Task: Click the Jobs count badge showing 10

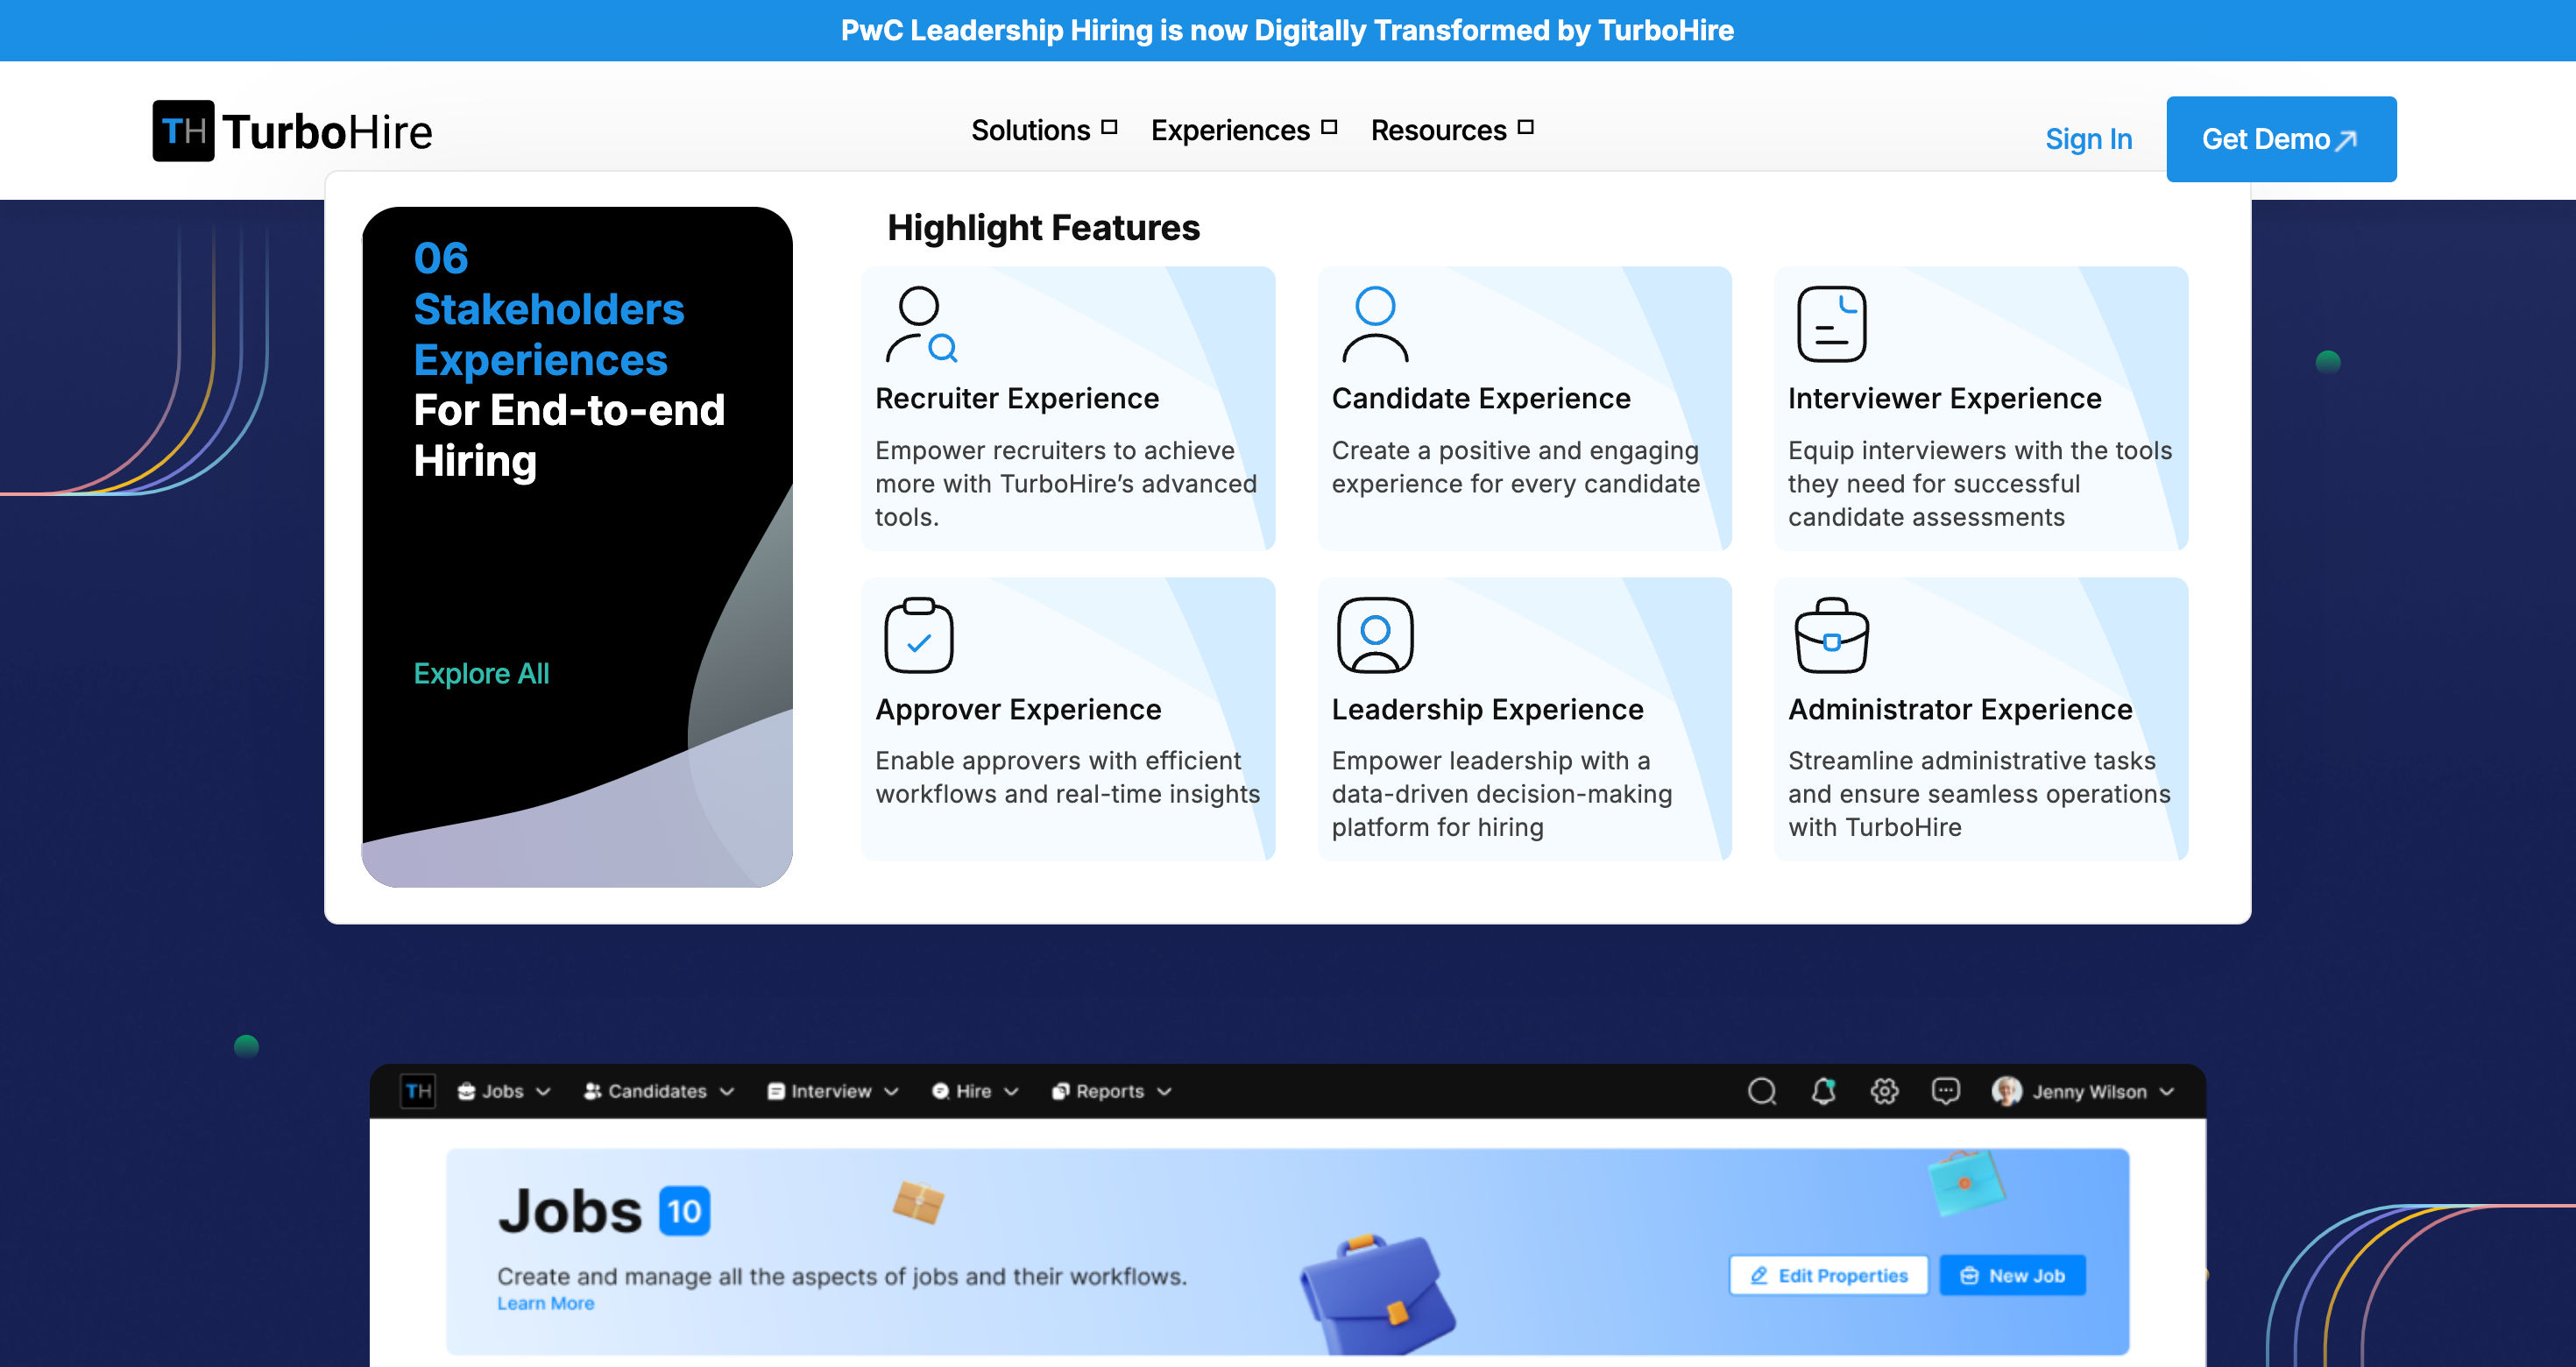Action: click(x=684, y=1211)
